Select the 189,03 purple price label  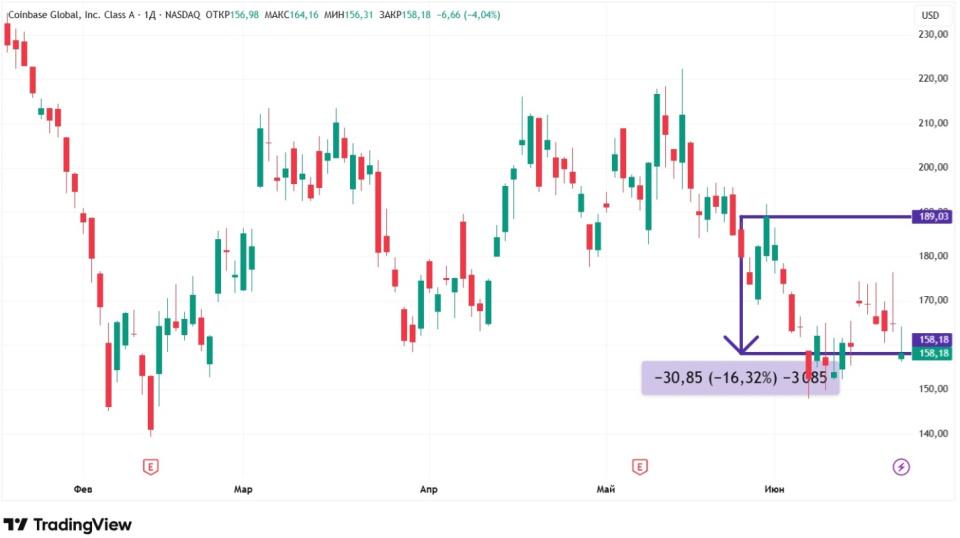pos(932,216)
